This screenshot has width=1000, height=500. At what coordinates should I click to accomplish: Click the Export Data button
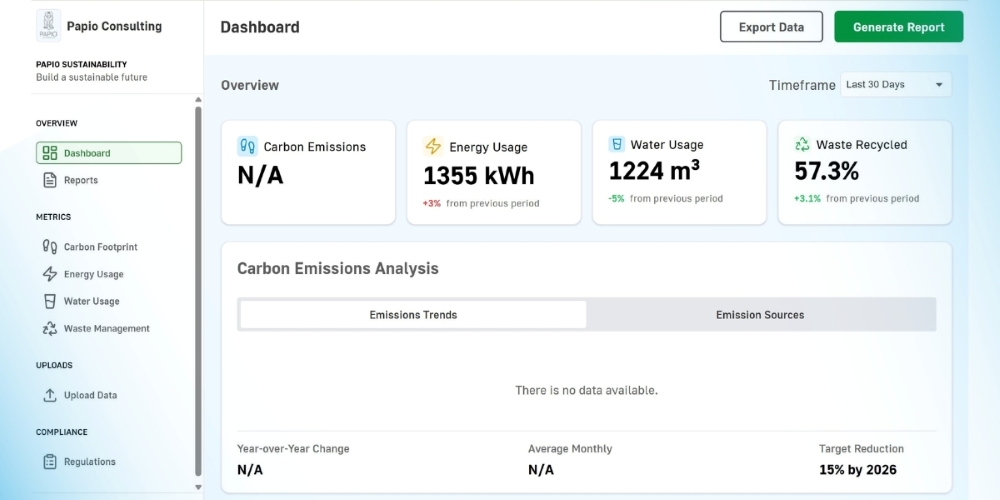[x=771, y=27]
